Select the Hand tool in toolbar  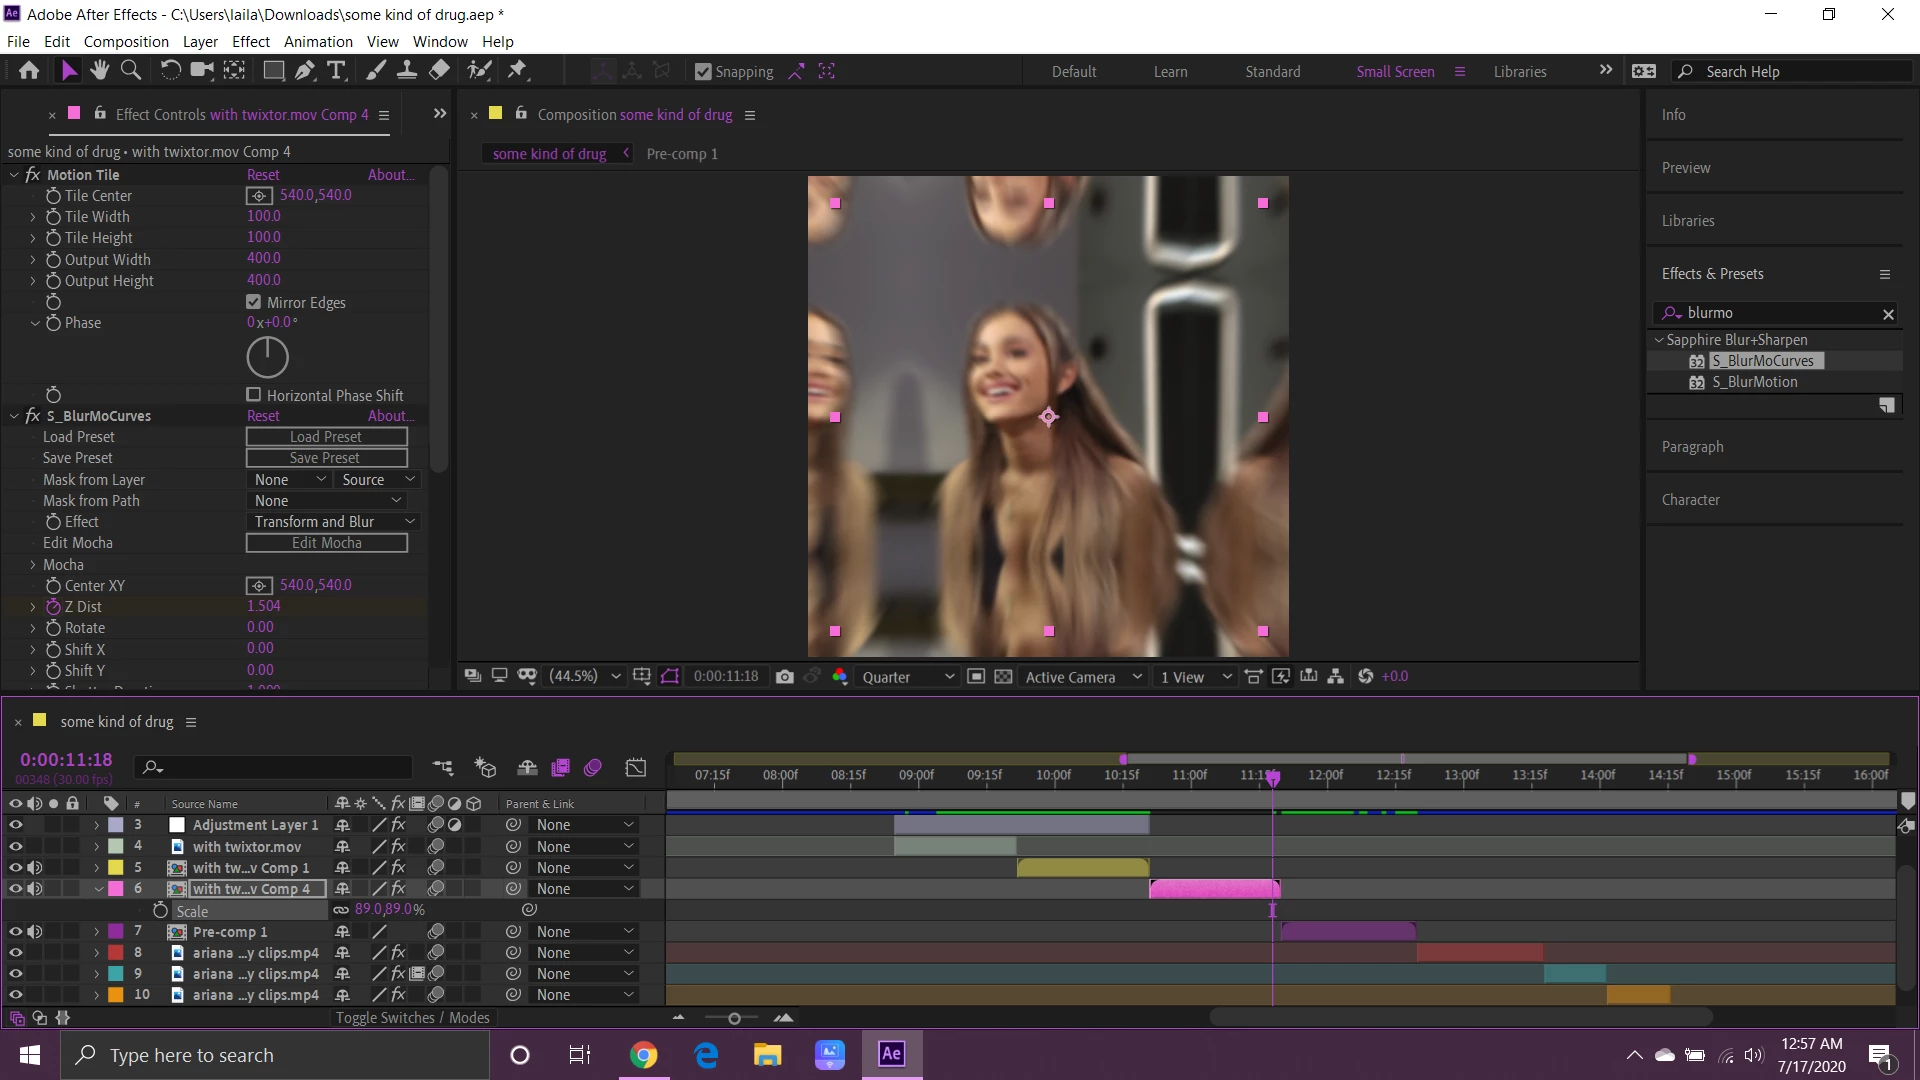point(99,71)
